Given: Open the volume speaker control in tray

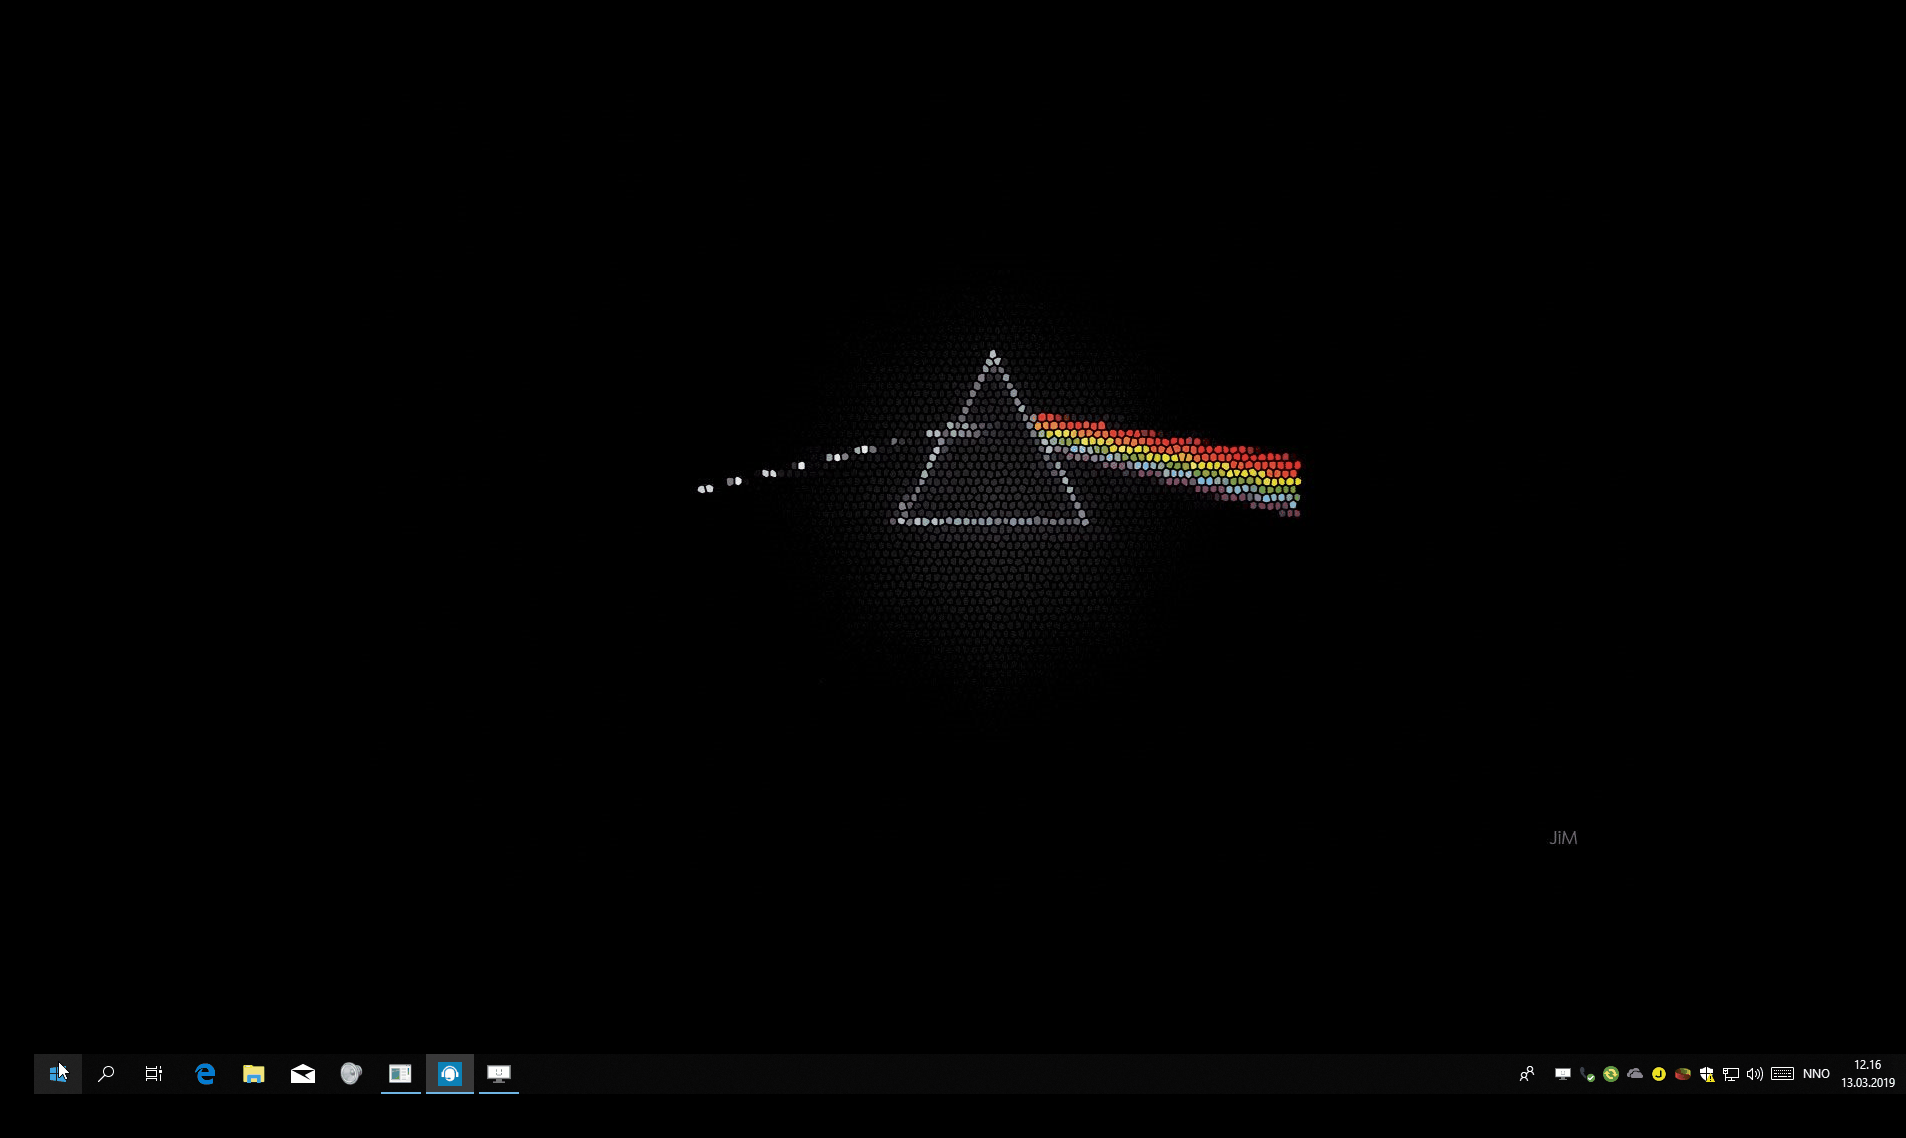Looking at the screenshot, I should coord(1755,1074).
